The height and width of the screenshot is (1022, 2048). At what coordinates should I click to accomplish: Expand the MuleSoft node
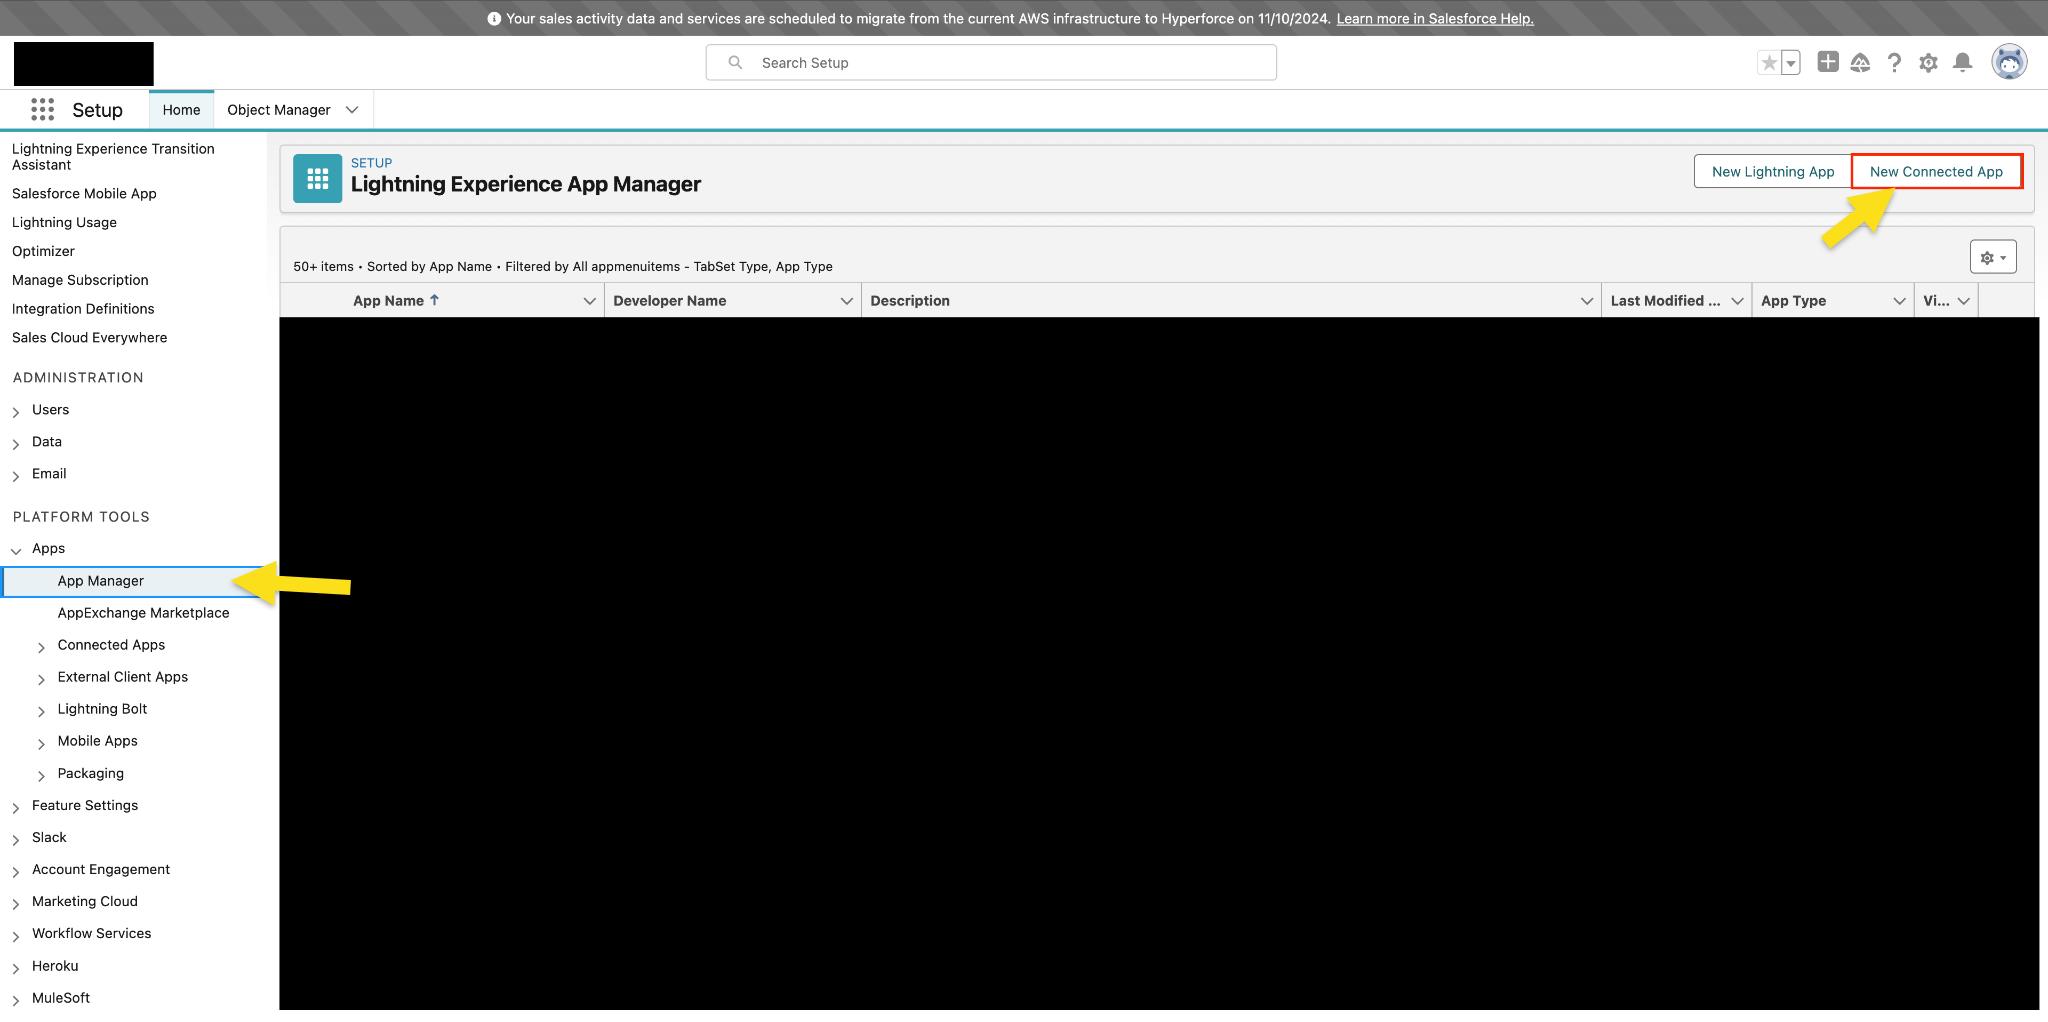coord(16,999)
